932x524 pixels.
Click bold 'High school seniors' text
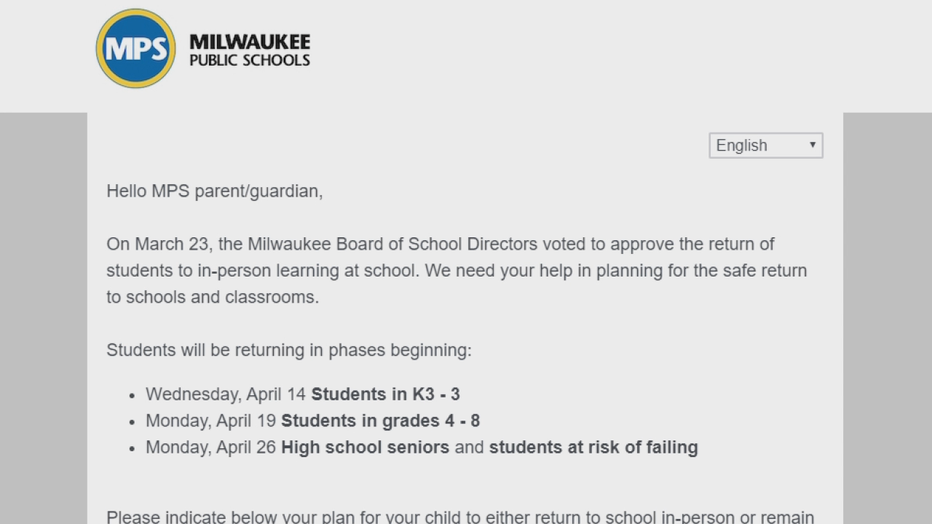pyautogui.click(x=365, y=447)
